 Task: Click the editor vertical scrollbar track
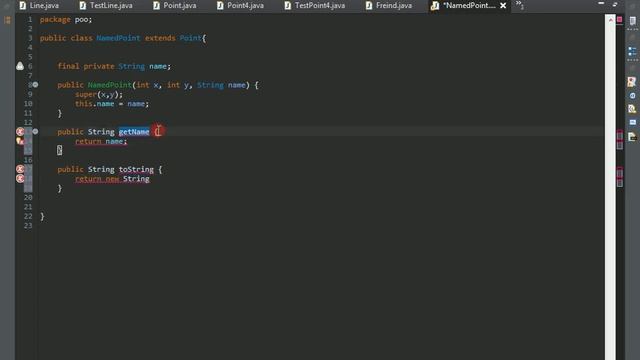coord(611,192)
